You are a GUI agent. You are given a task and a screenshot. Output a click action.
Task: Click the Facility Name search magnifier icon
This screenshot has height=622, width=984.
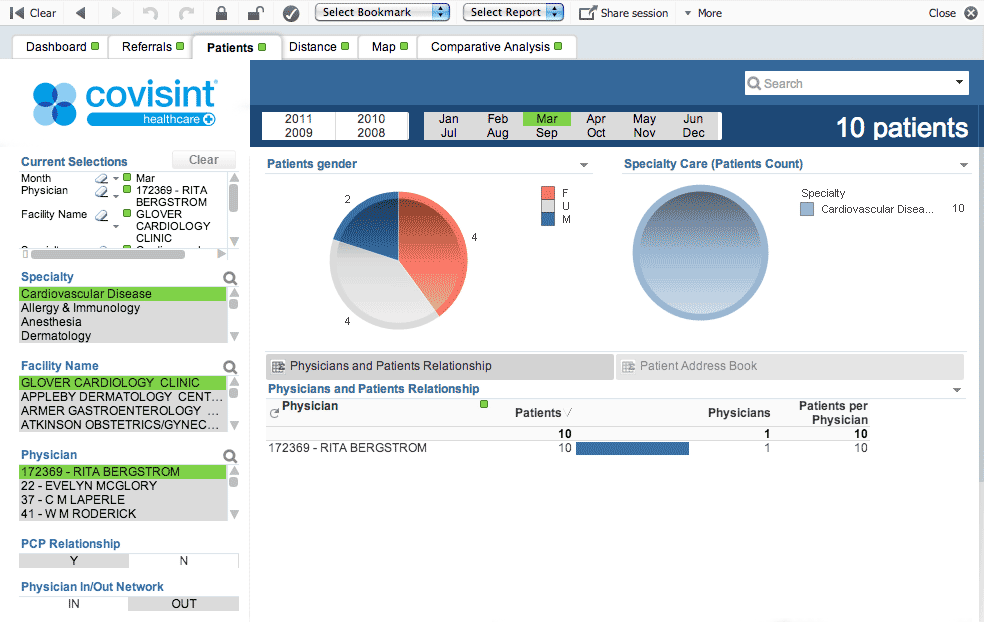231,366
